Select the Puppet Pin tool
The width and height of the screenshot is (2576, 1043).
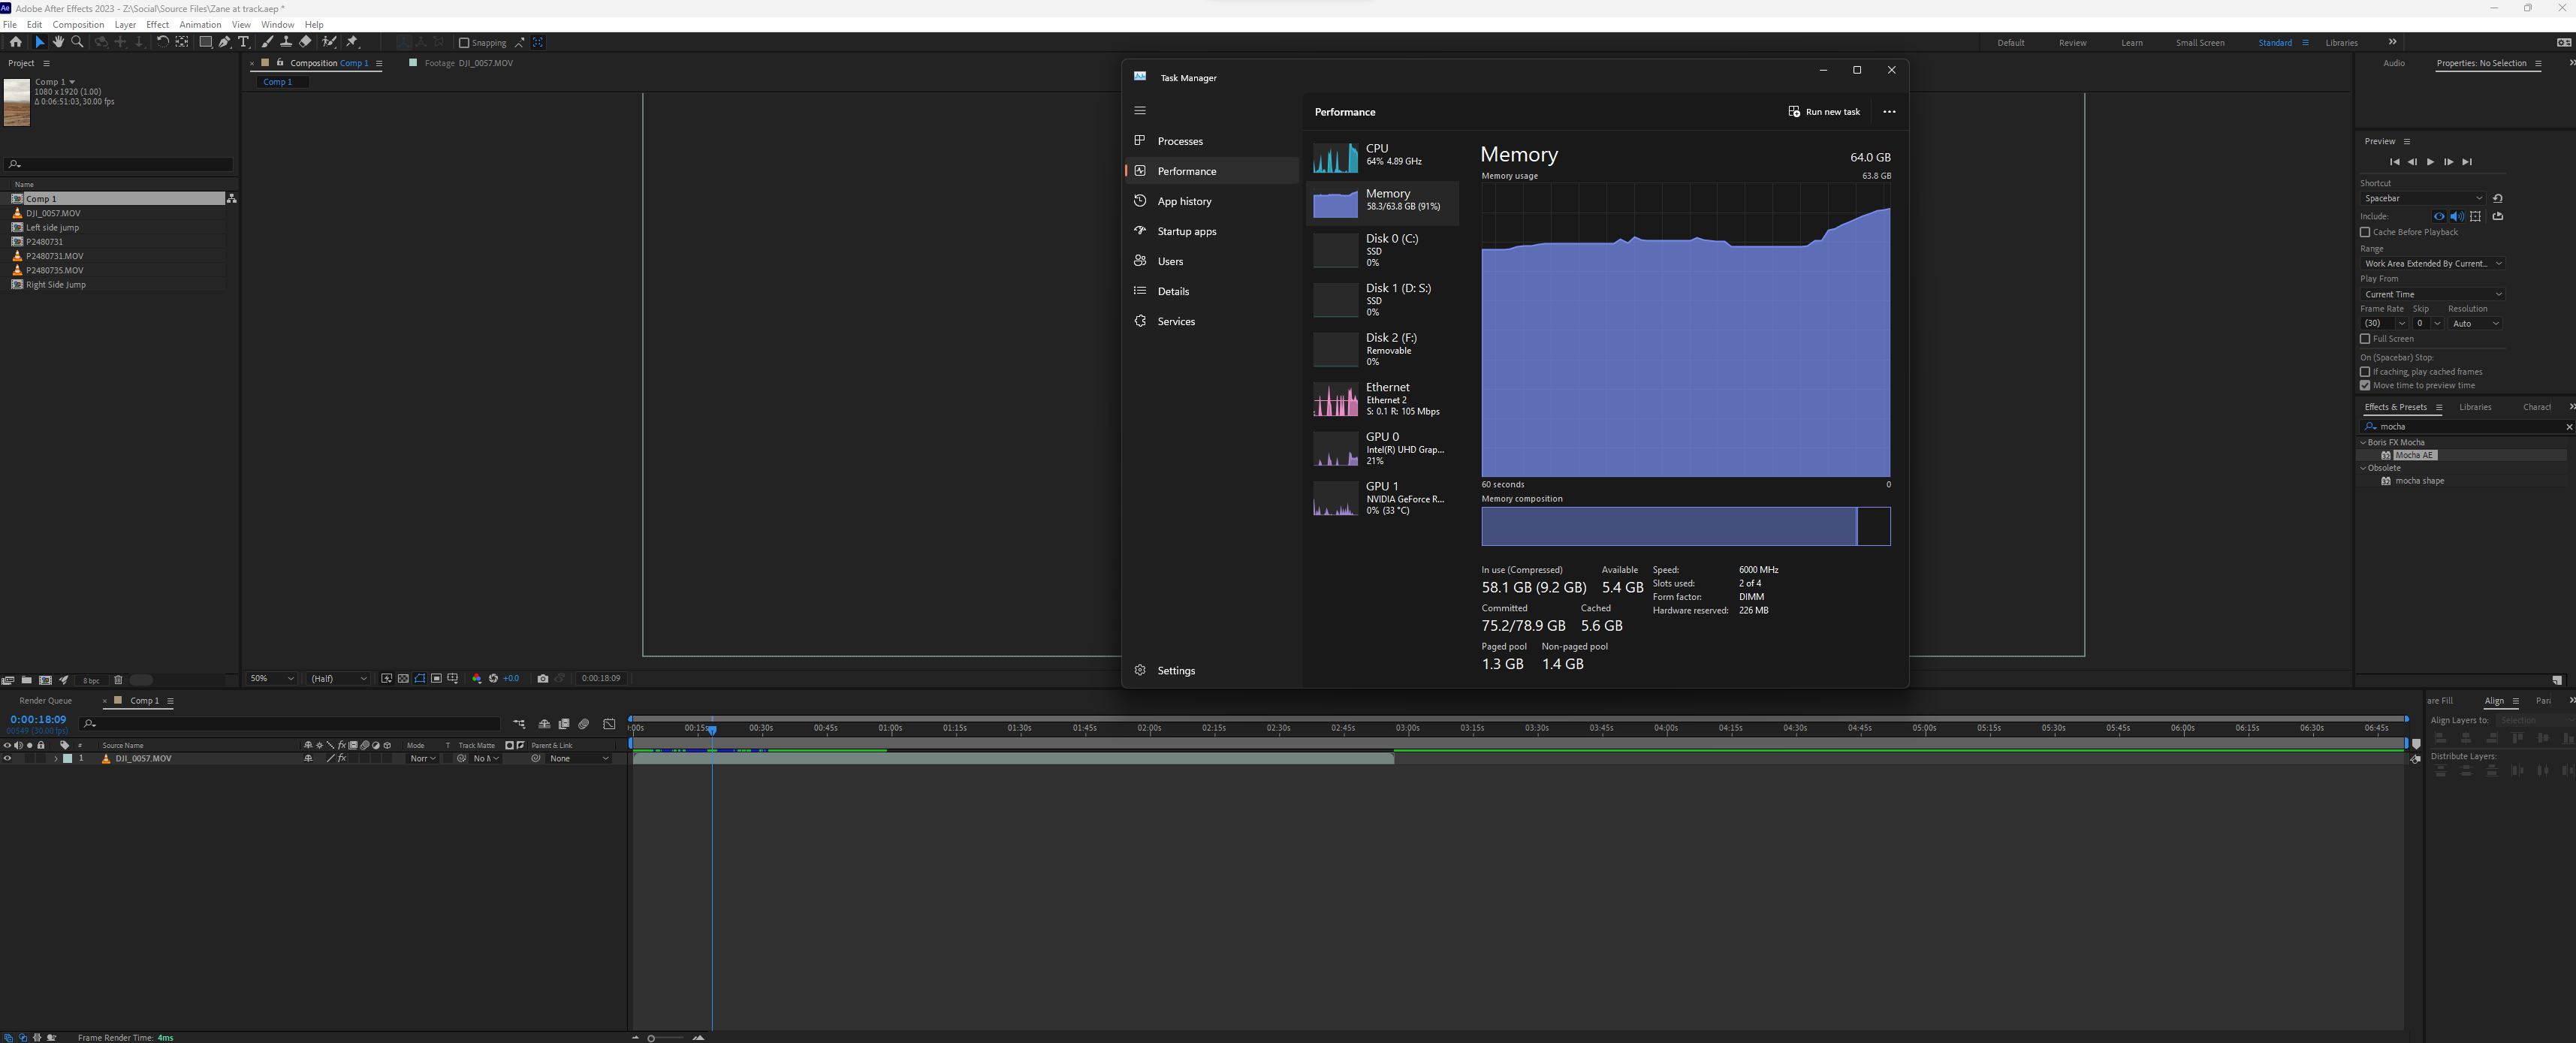click(x=353, y=42)
